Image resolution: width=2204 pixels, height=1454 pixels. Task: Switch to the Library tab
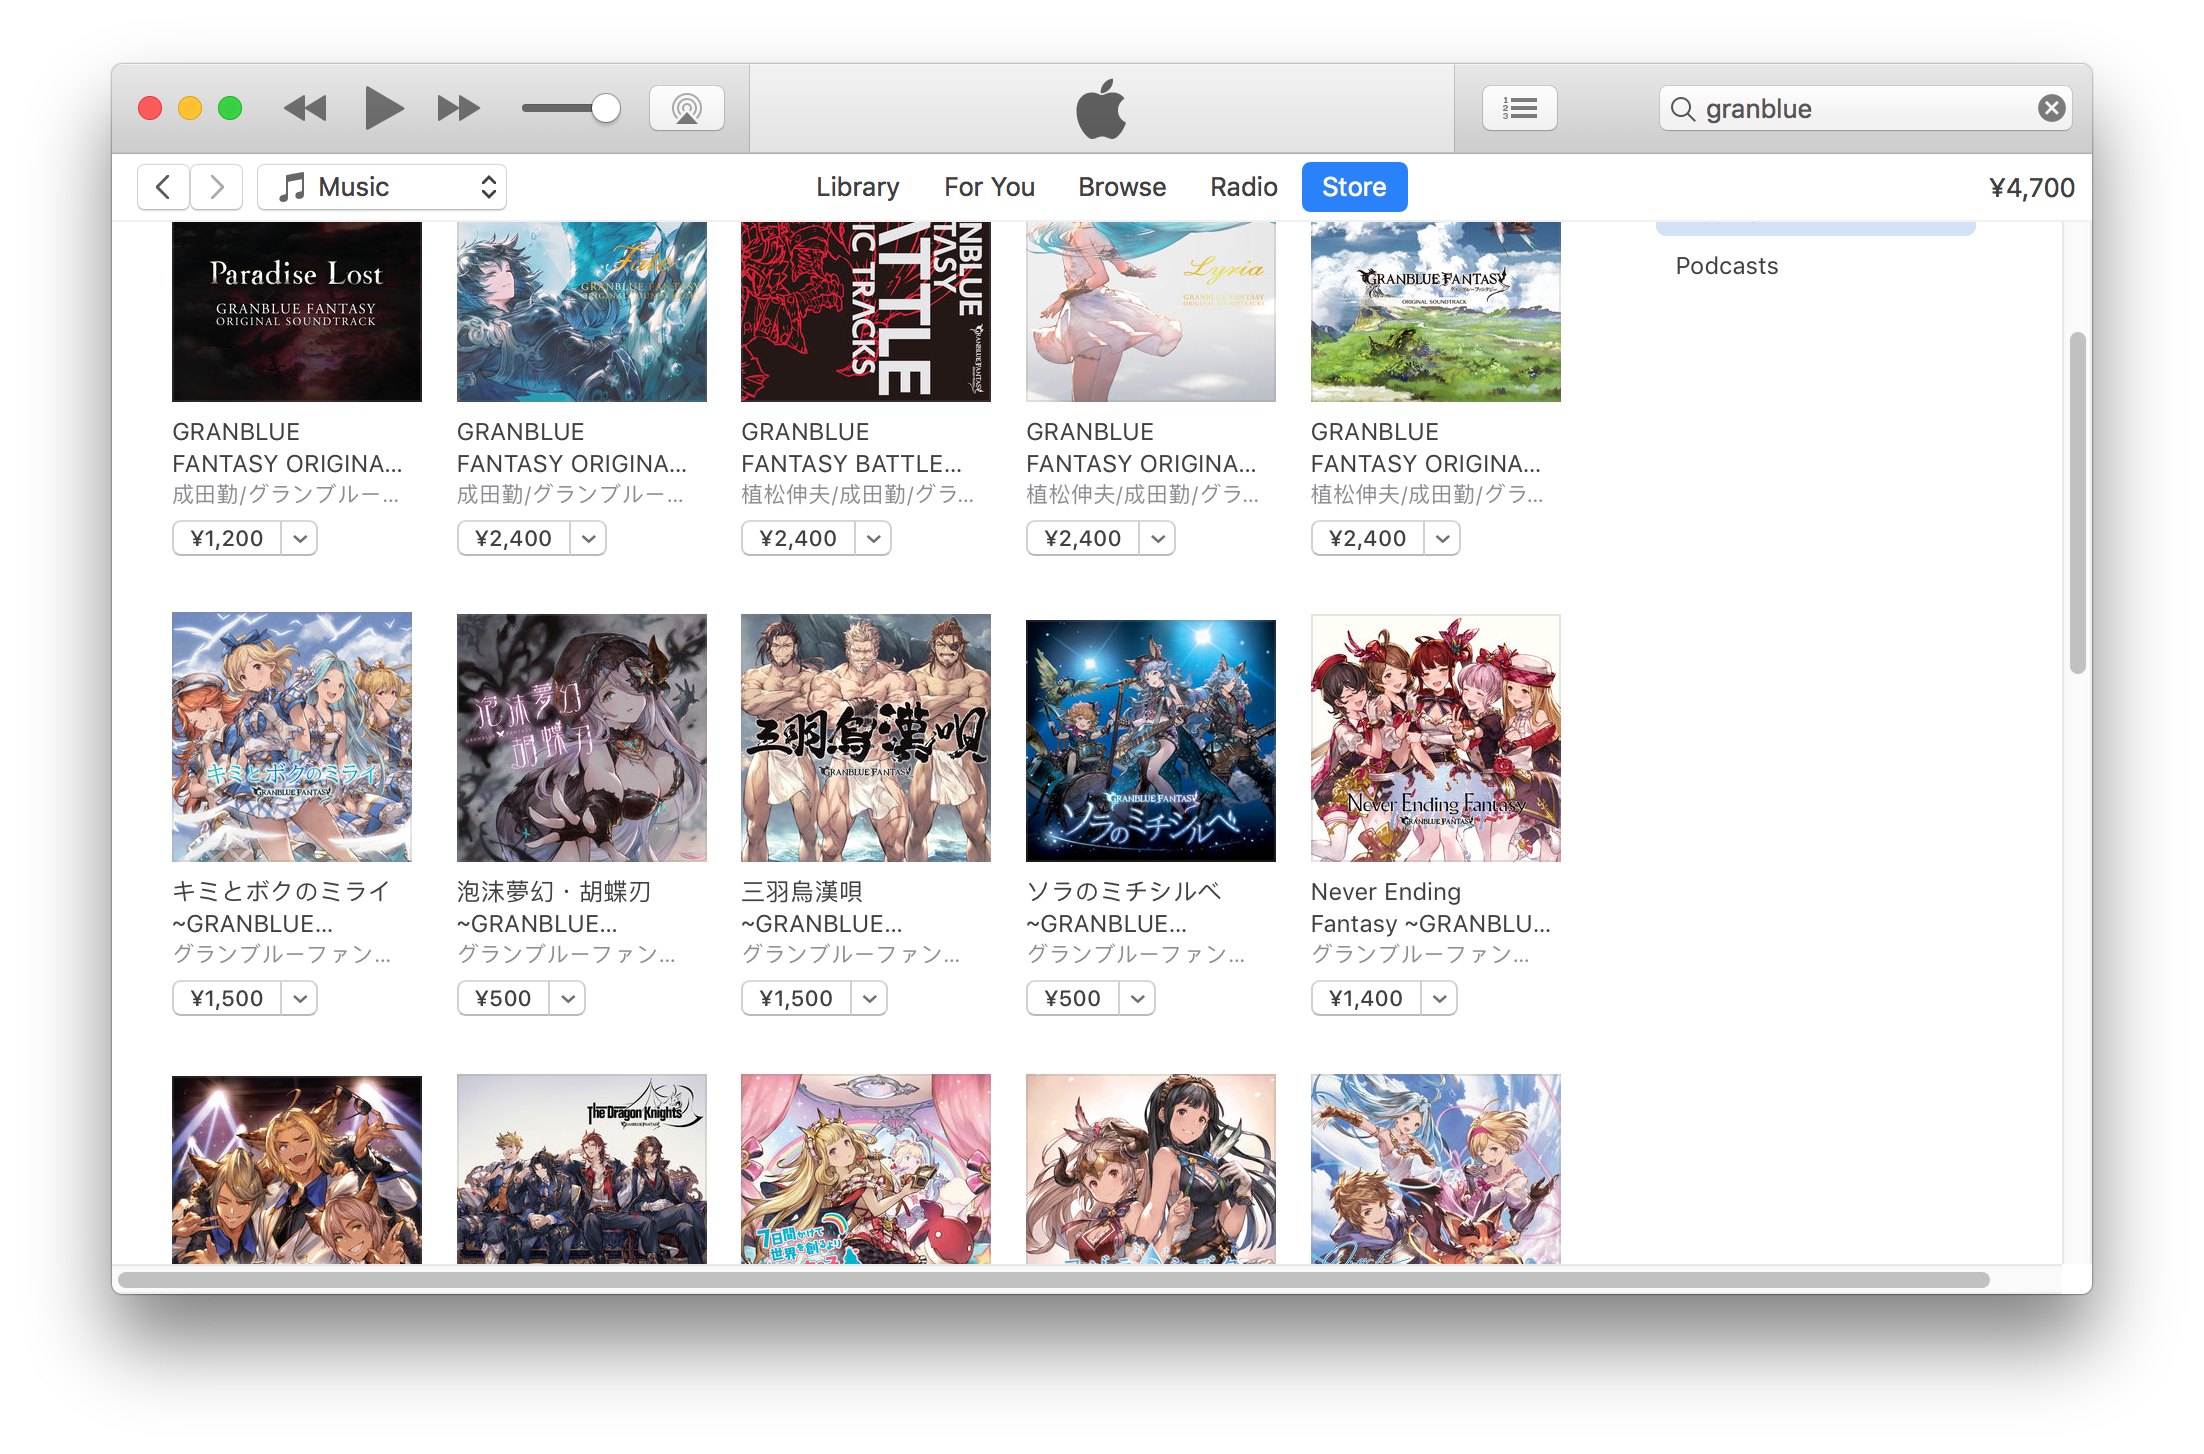[x=857, y=187]
